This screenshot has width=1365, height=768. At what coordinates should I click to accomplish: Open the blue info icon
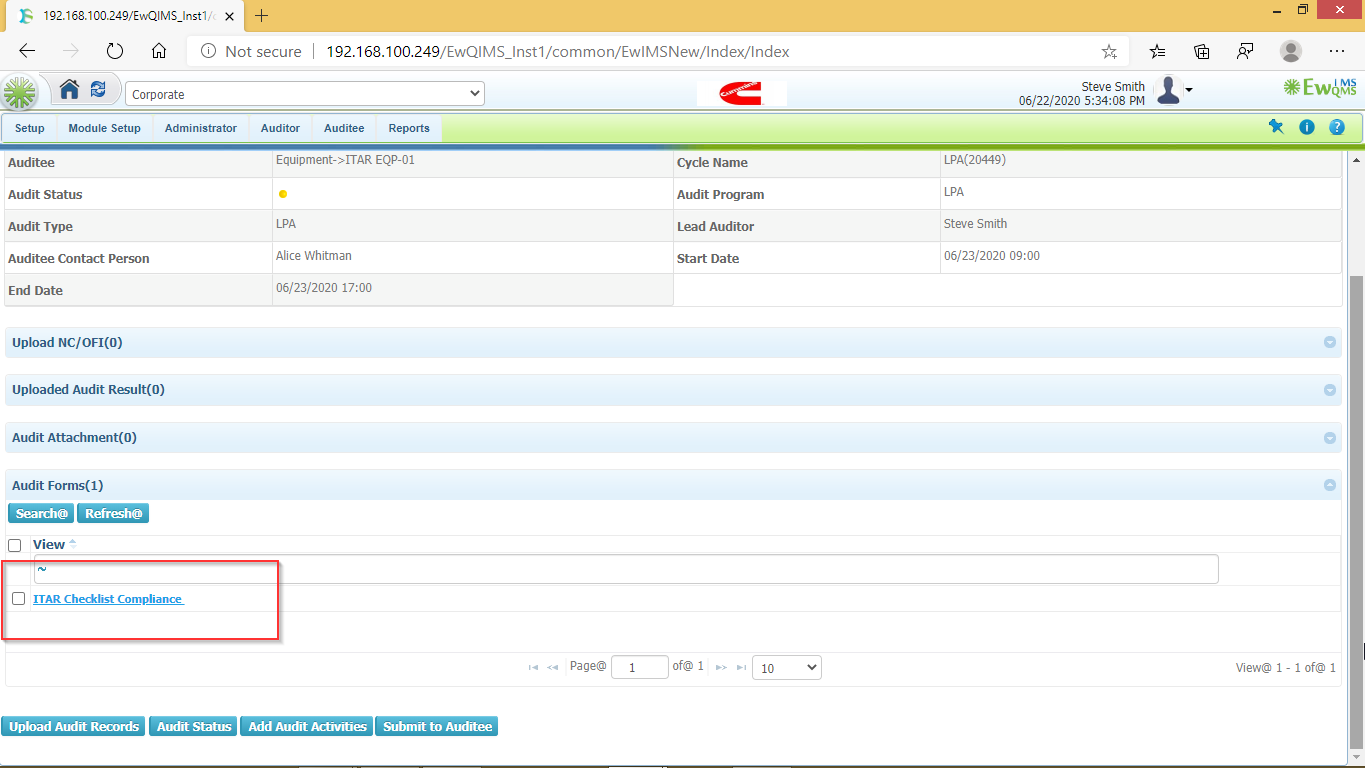coord(1306,127)
